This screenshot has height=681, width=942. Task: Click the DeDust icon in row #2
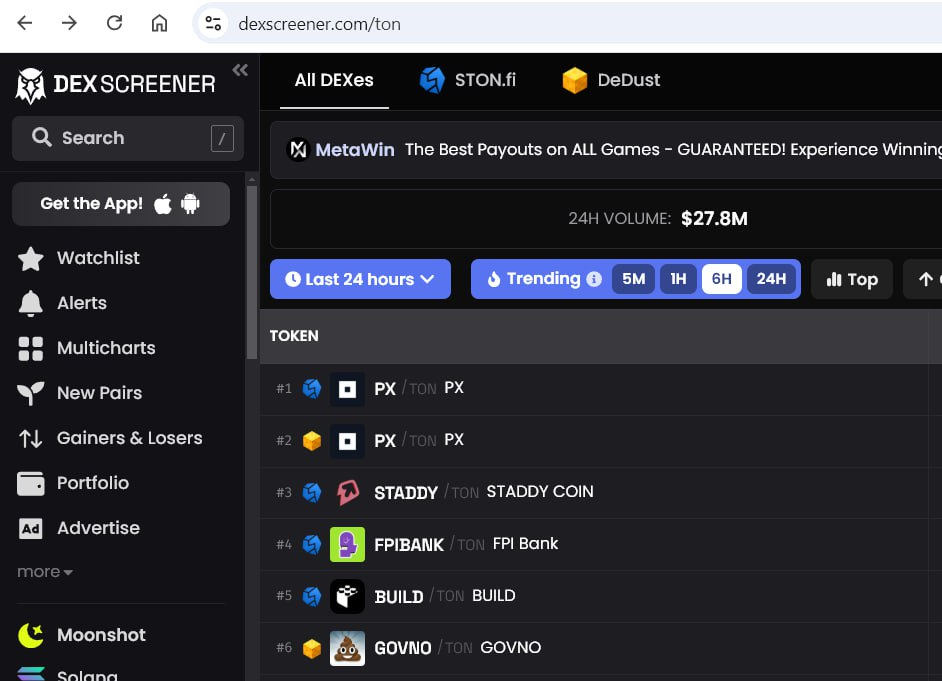point(312,441)
